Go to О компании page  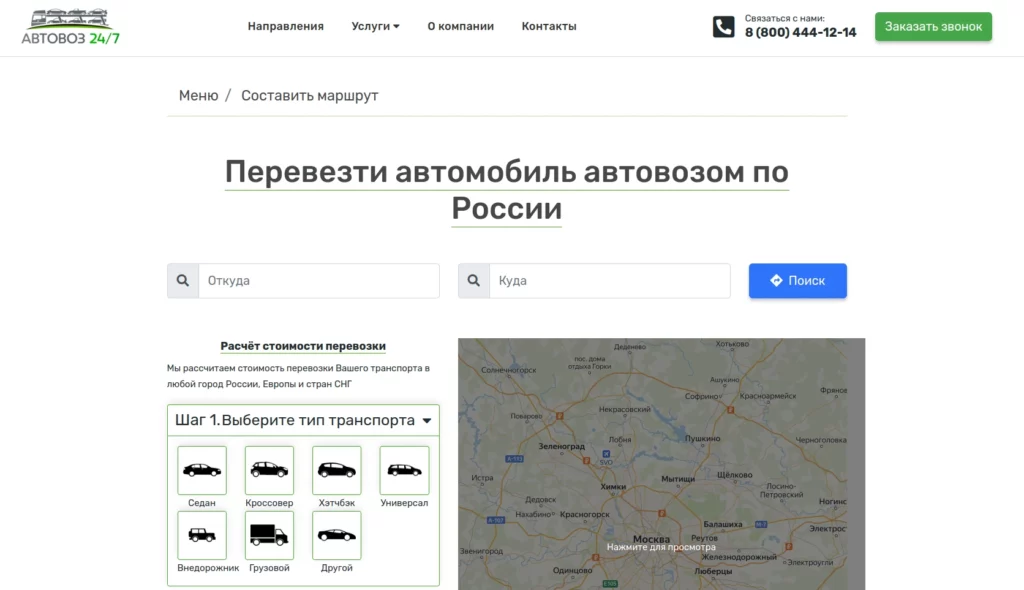[x=460, y=26]
